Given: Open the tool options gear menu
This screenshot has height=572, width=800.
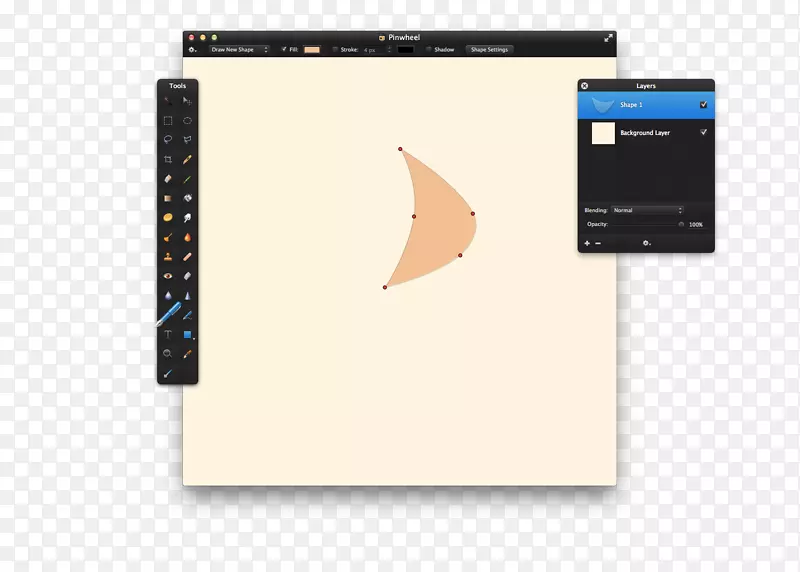Looking at the screenshot, I should pyautogui.click(x=193, y=49).
